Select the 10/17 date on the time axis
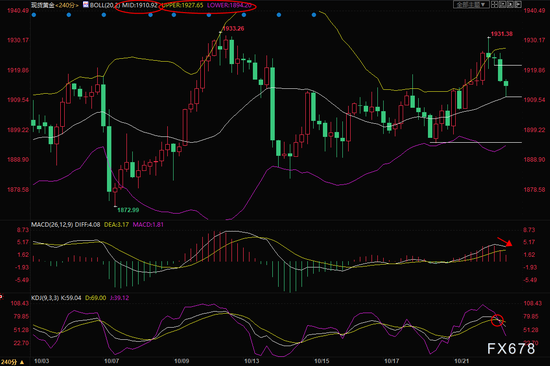550x366 pixels. coord(391,361)
